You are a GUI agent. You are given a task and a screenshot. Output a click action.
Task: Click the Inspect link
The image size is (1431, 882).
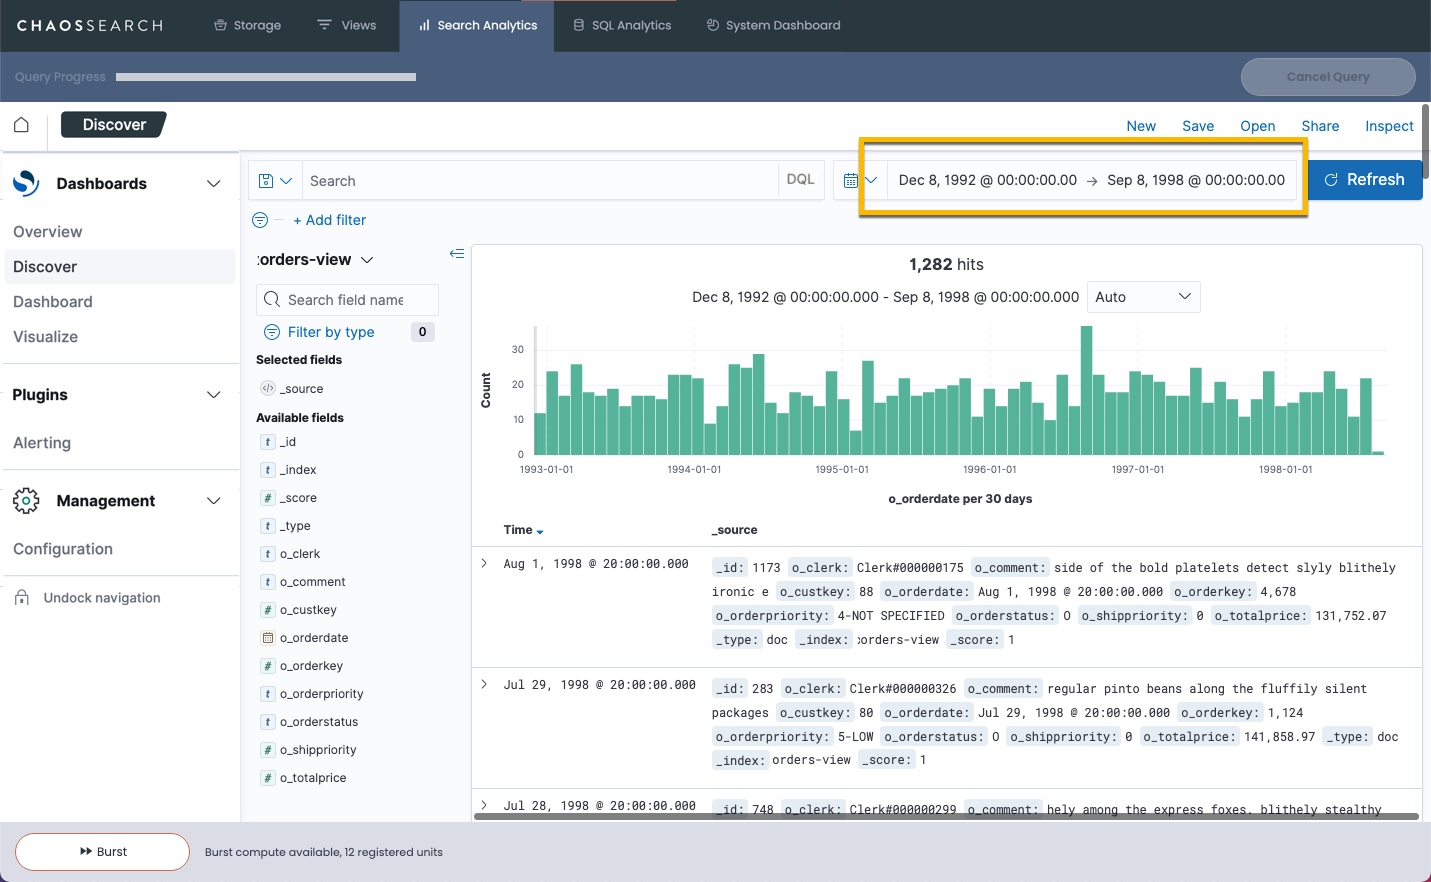pos(1388,126)
